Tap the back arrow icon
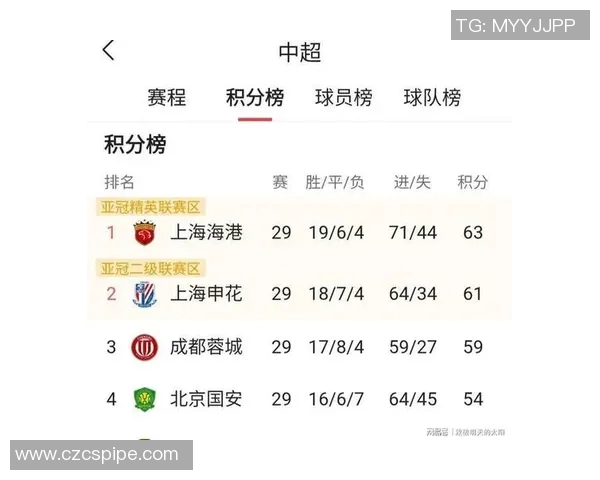600x480 pixels. [109, 51]
